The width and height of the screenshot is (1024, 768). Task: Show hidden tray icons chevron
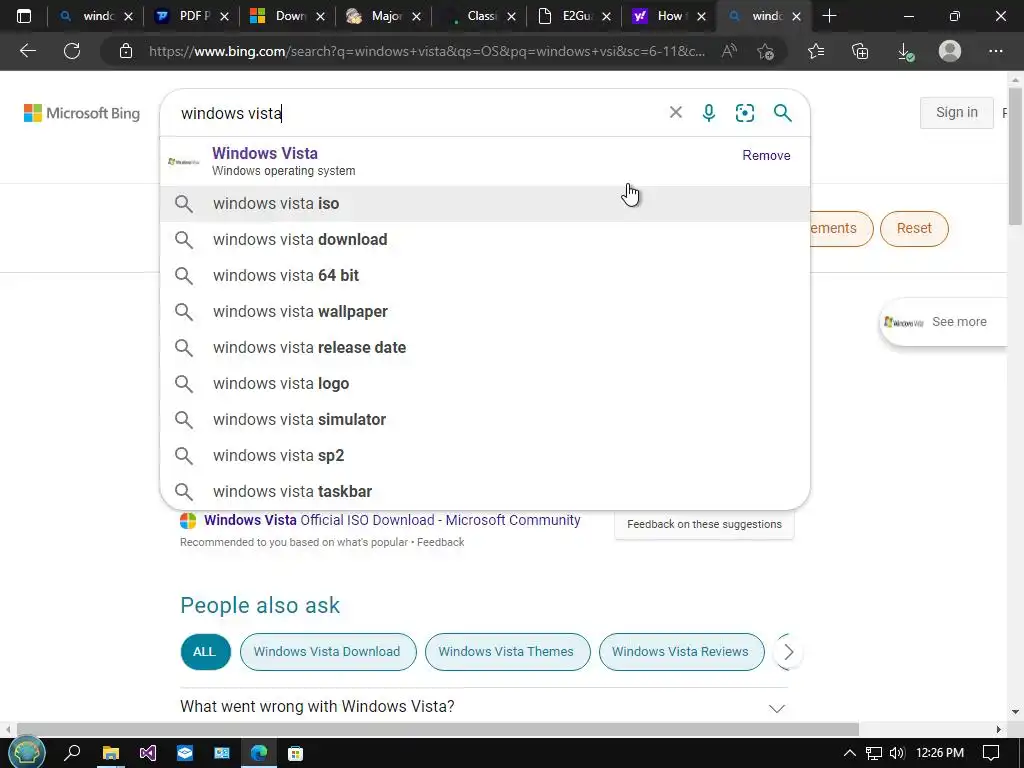click(x=850, y=753)
